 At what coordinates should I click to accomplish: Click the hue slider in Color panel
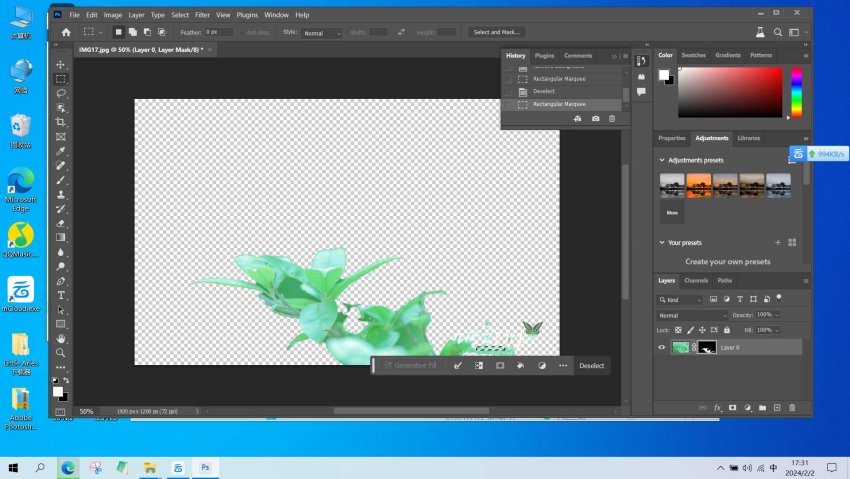coord(796,92)
